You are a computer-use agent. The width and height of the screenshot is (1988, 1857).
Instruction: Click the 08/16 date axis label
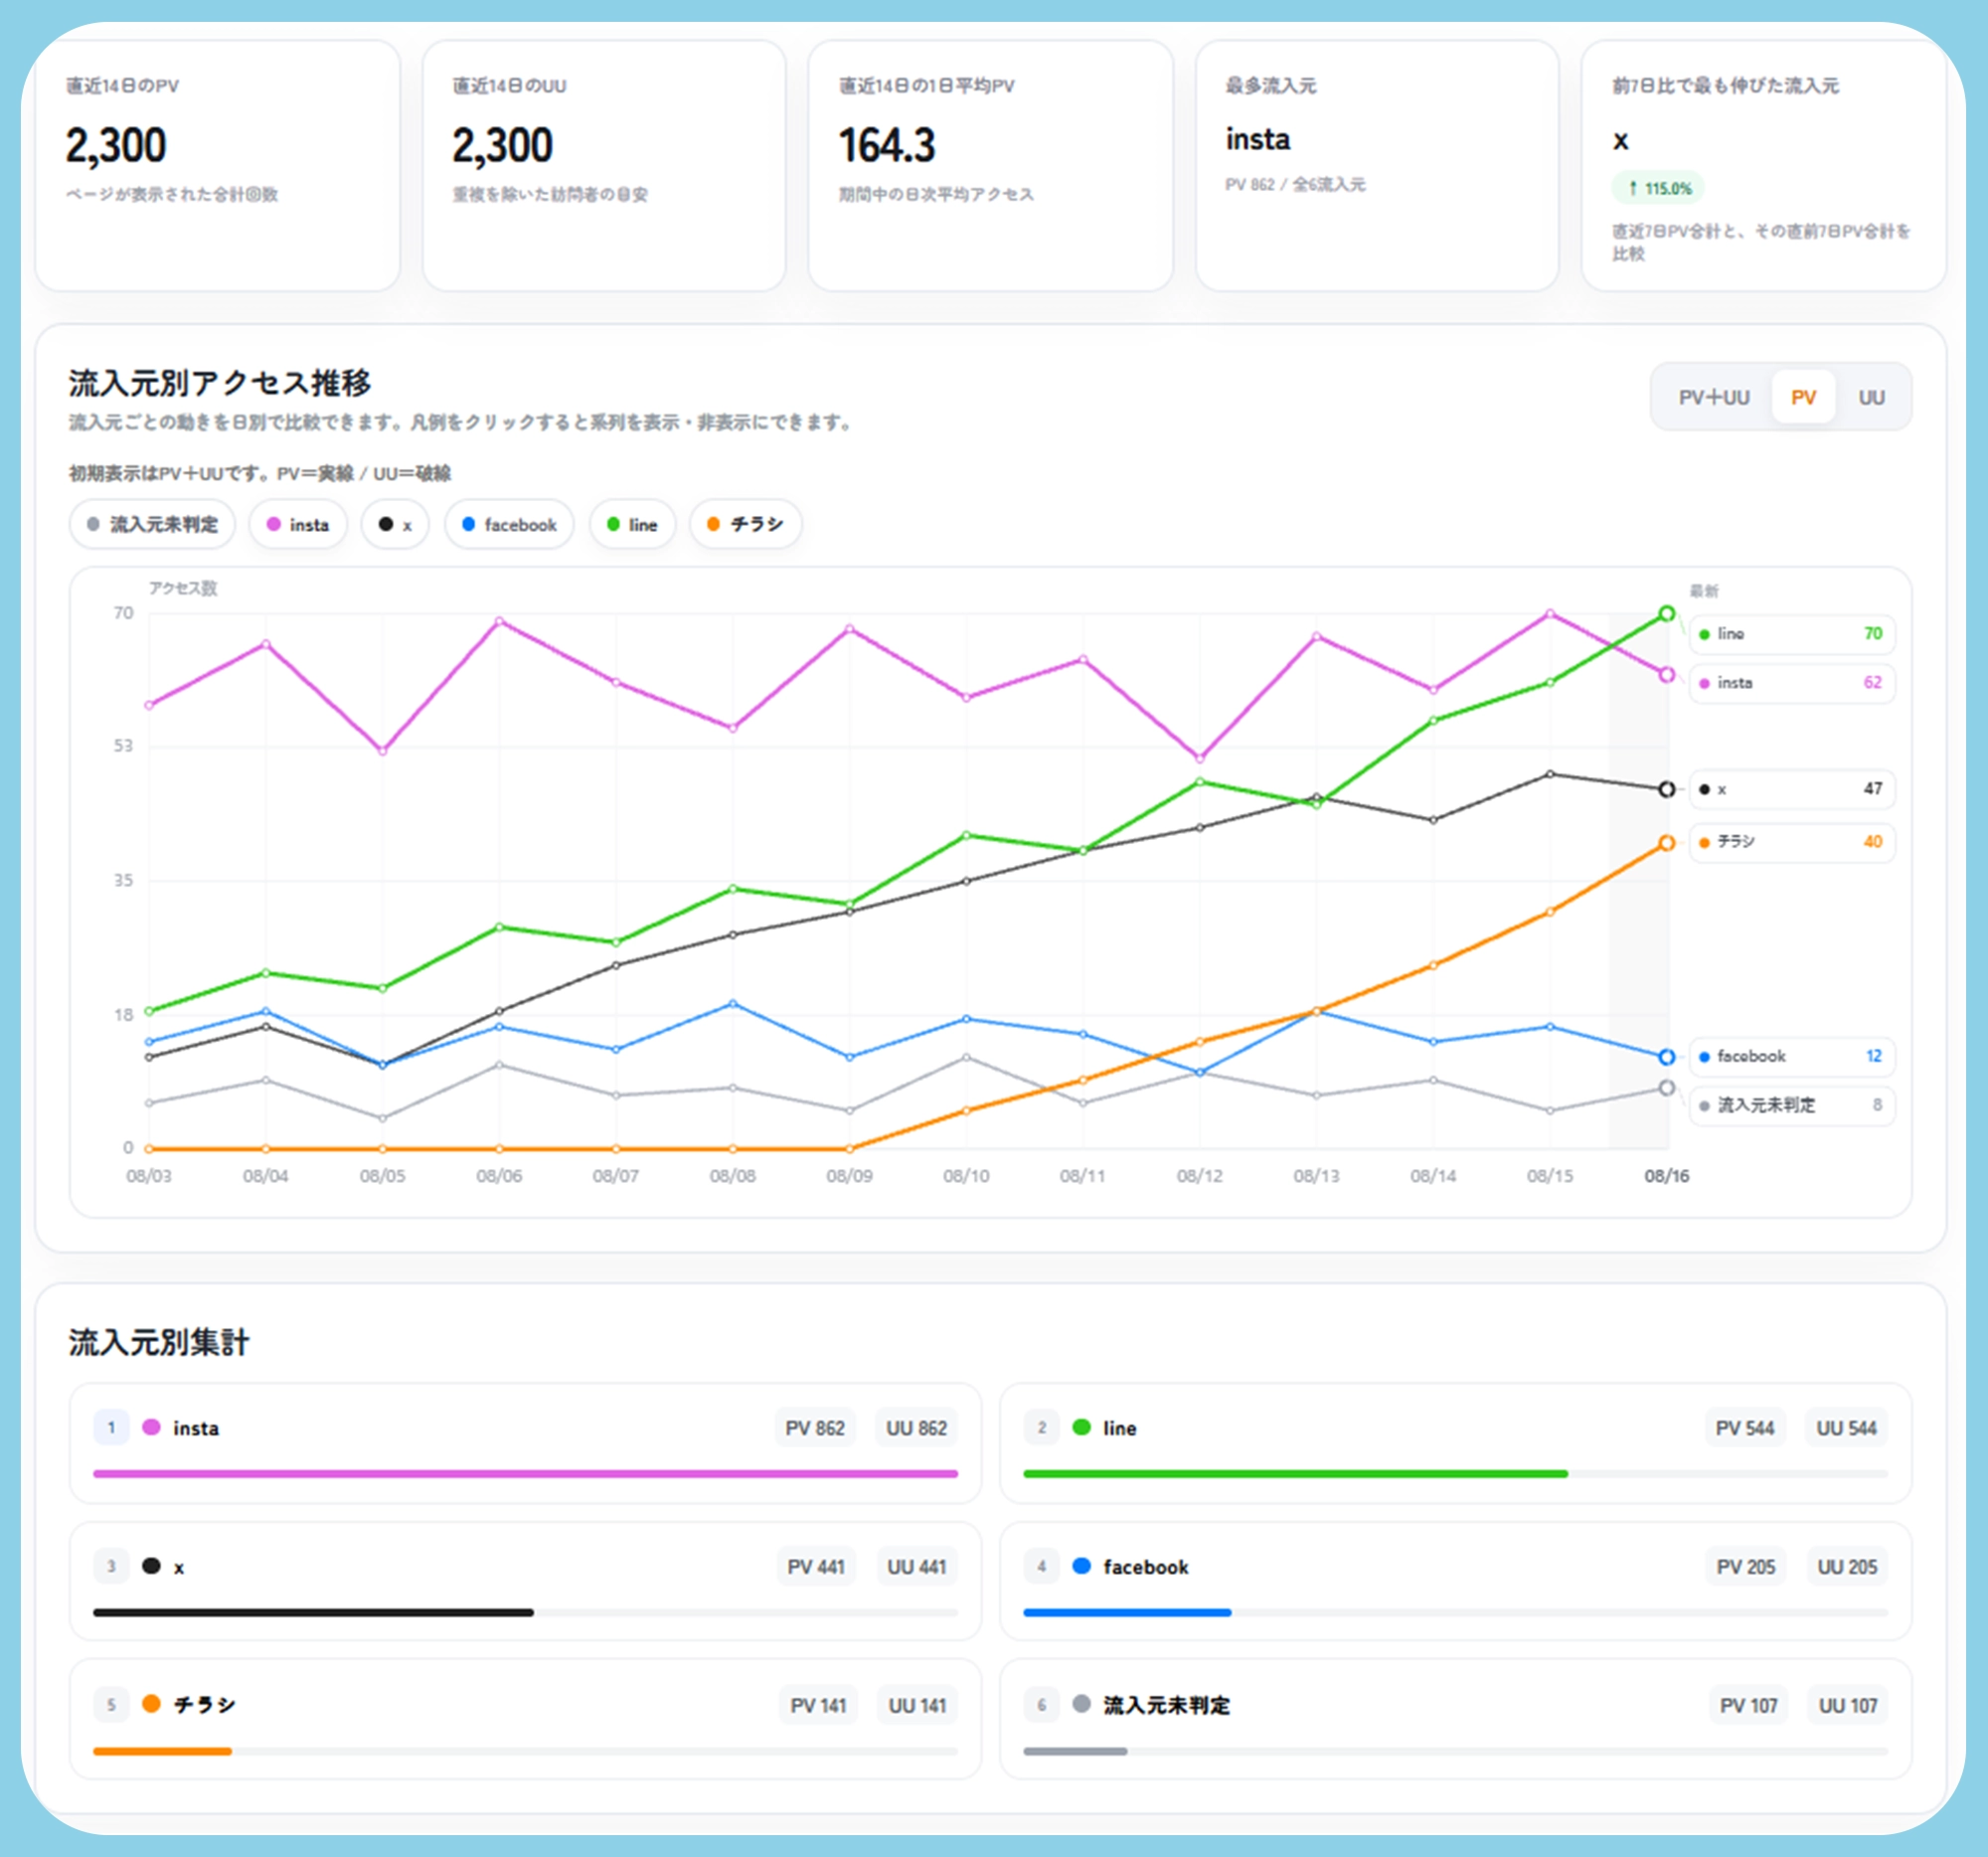pos(1666,1176)
